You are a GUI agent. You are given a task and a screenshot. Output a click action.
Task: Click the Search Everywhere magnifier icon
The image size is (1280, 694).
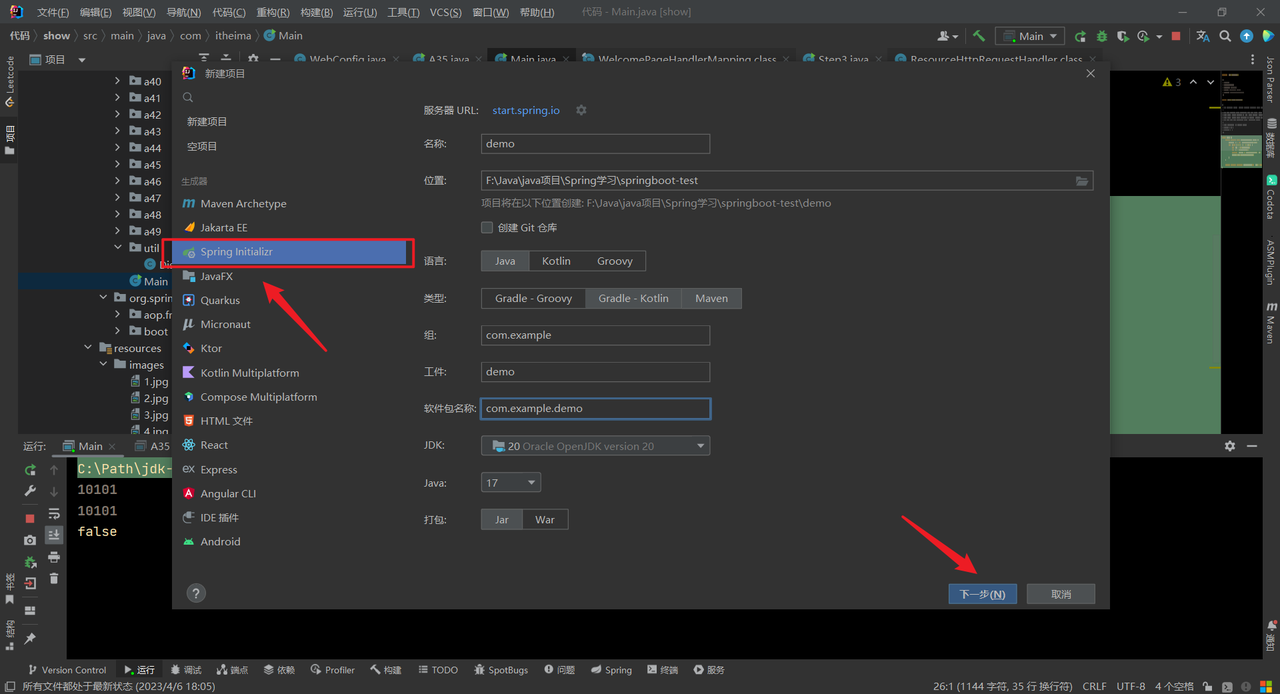pos(1226,36)
